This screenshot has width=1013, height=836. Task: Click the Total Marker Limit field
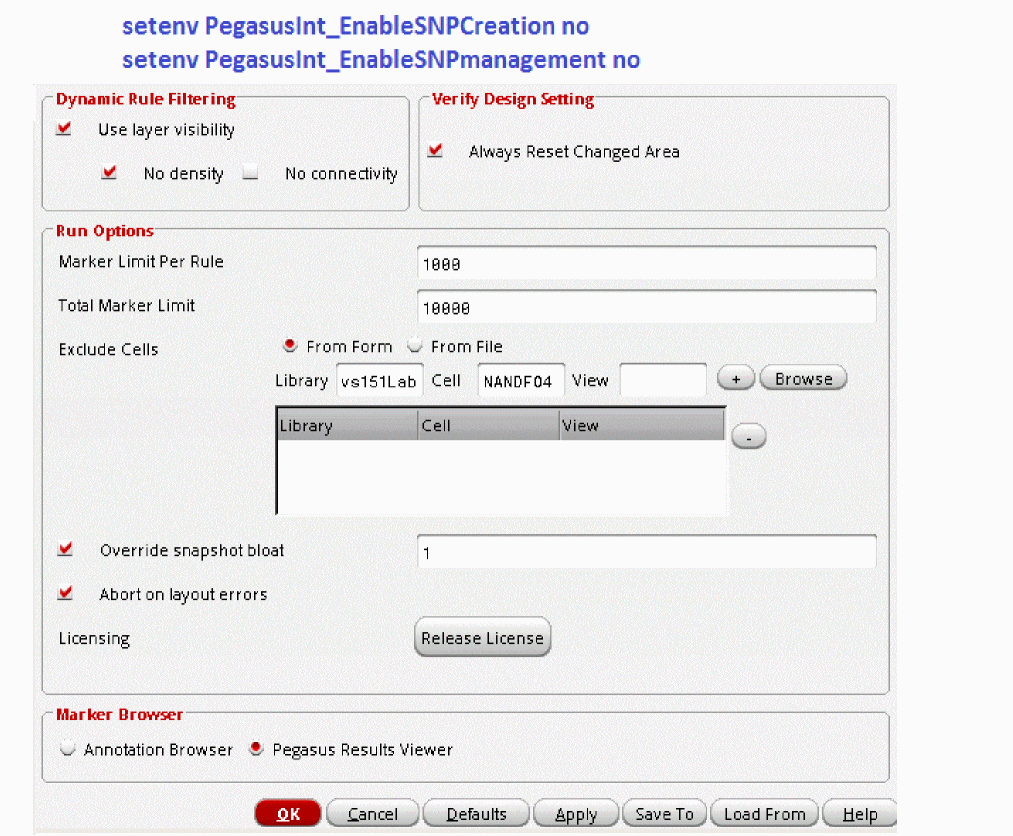tap(647, 308)
